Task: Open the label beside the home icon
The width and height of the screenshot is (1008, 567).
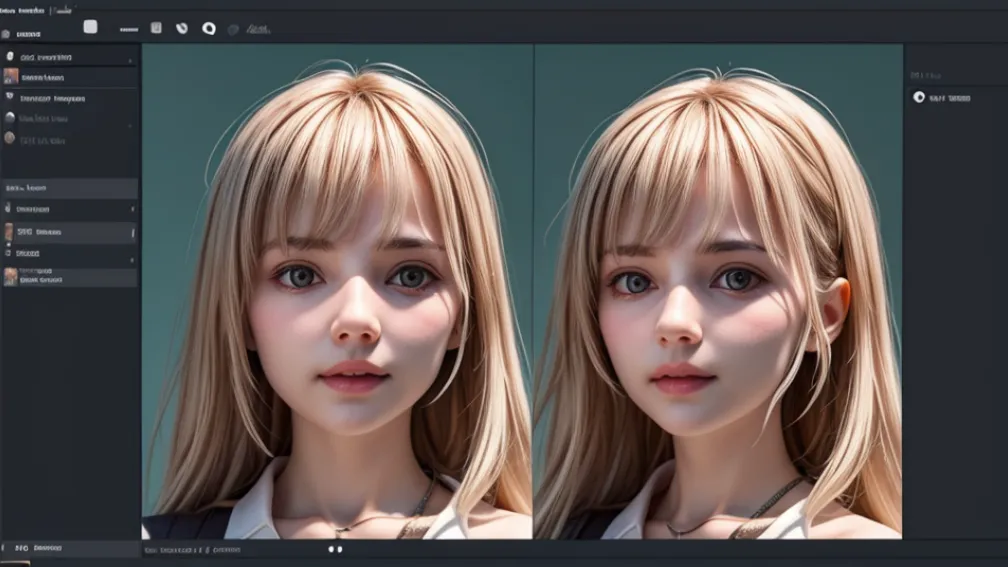Action: click(28, 34)
